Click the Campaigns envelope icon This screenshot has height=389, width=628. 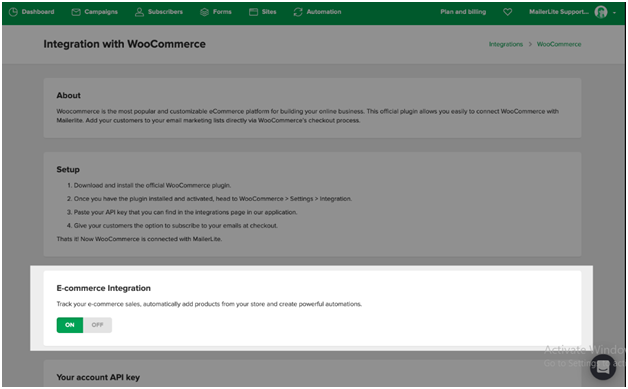tap(76, 12)
